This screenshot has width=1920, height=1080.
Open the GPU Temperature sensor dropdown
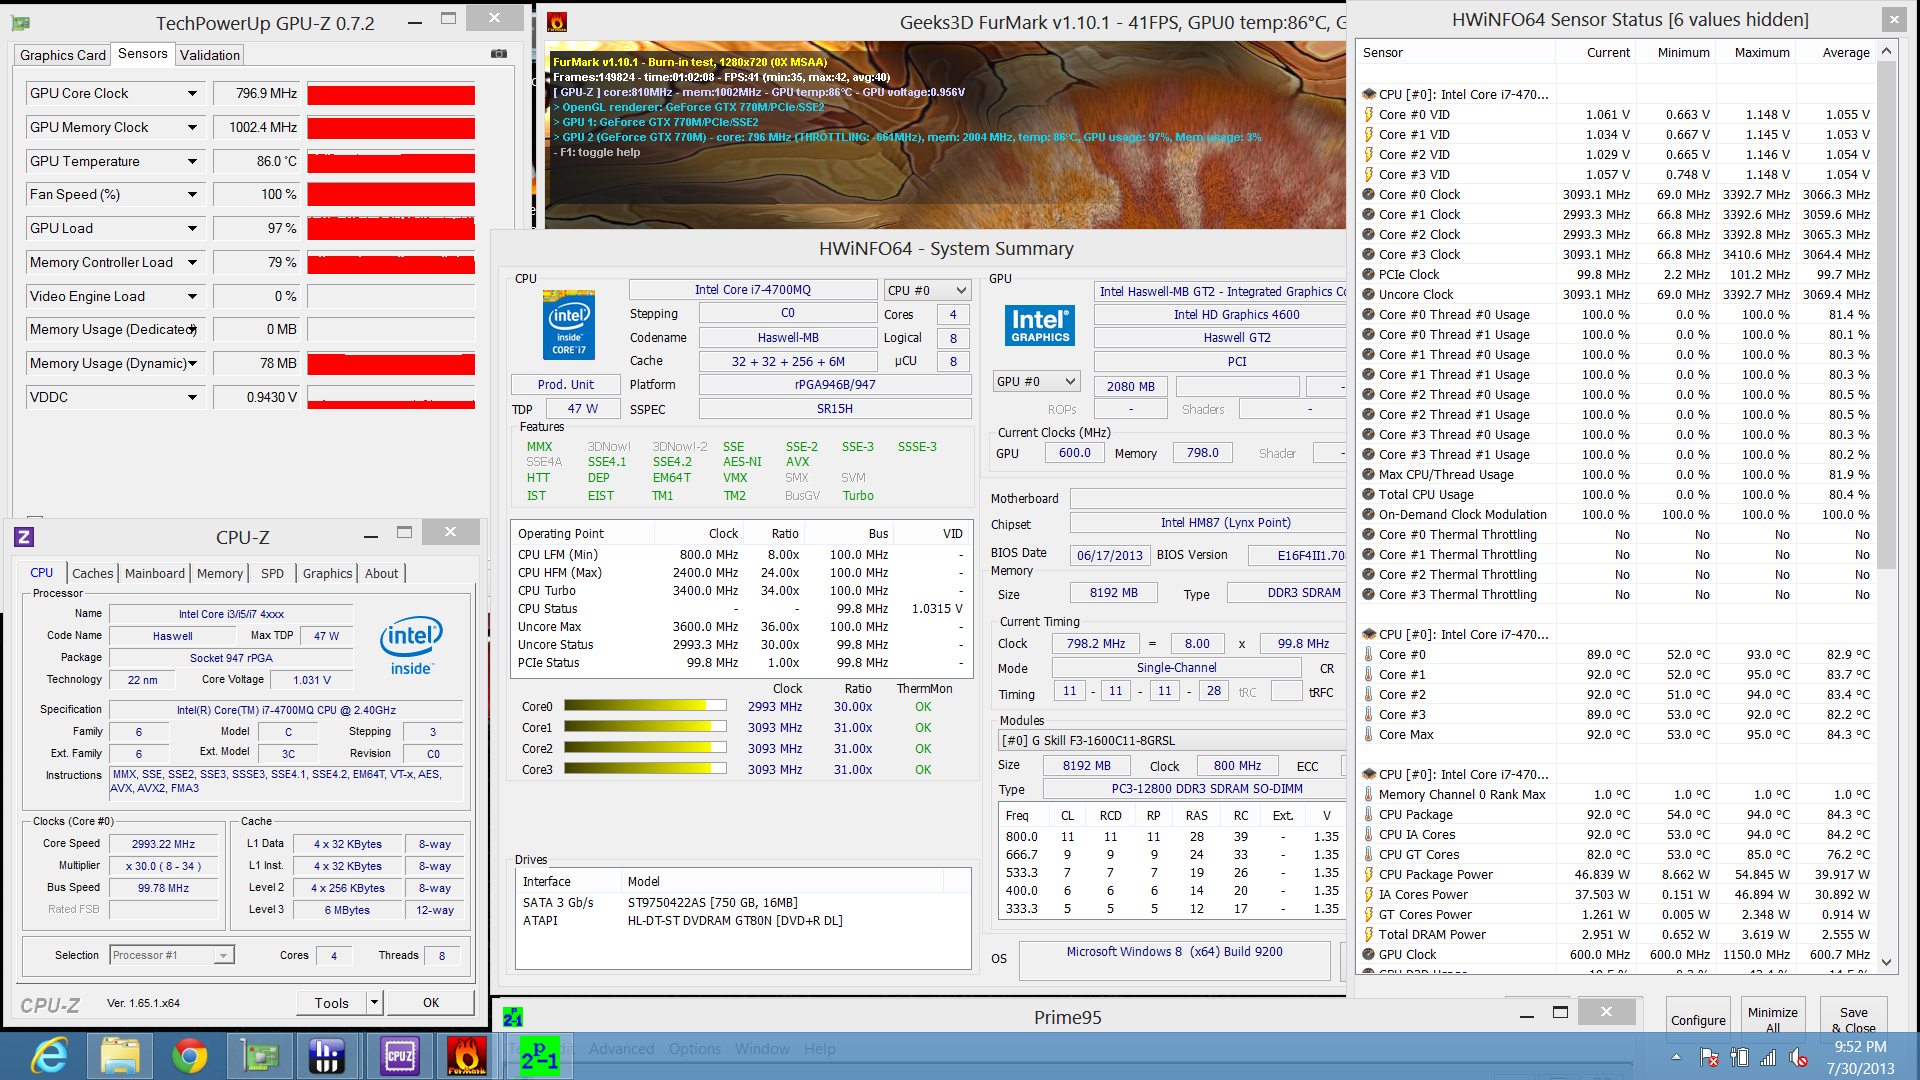tap(192, 161)
